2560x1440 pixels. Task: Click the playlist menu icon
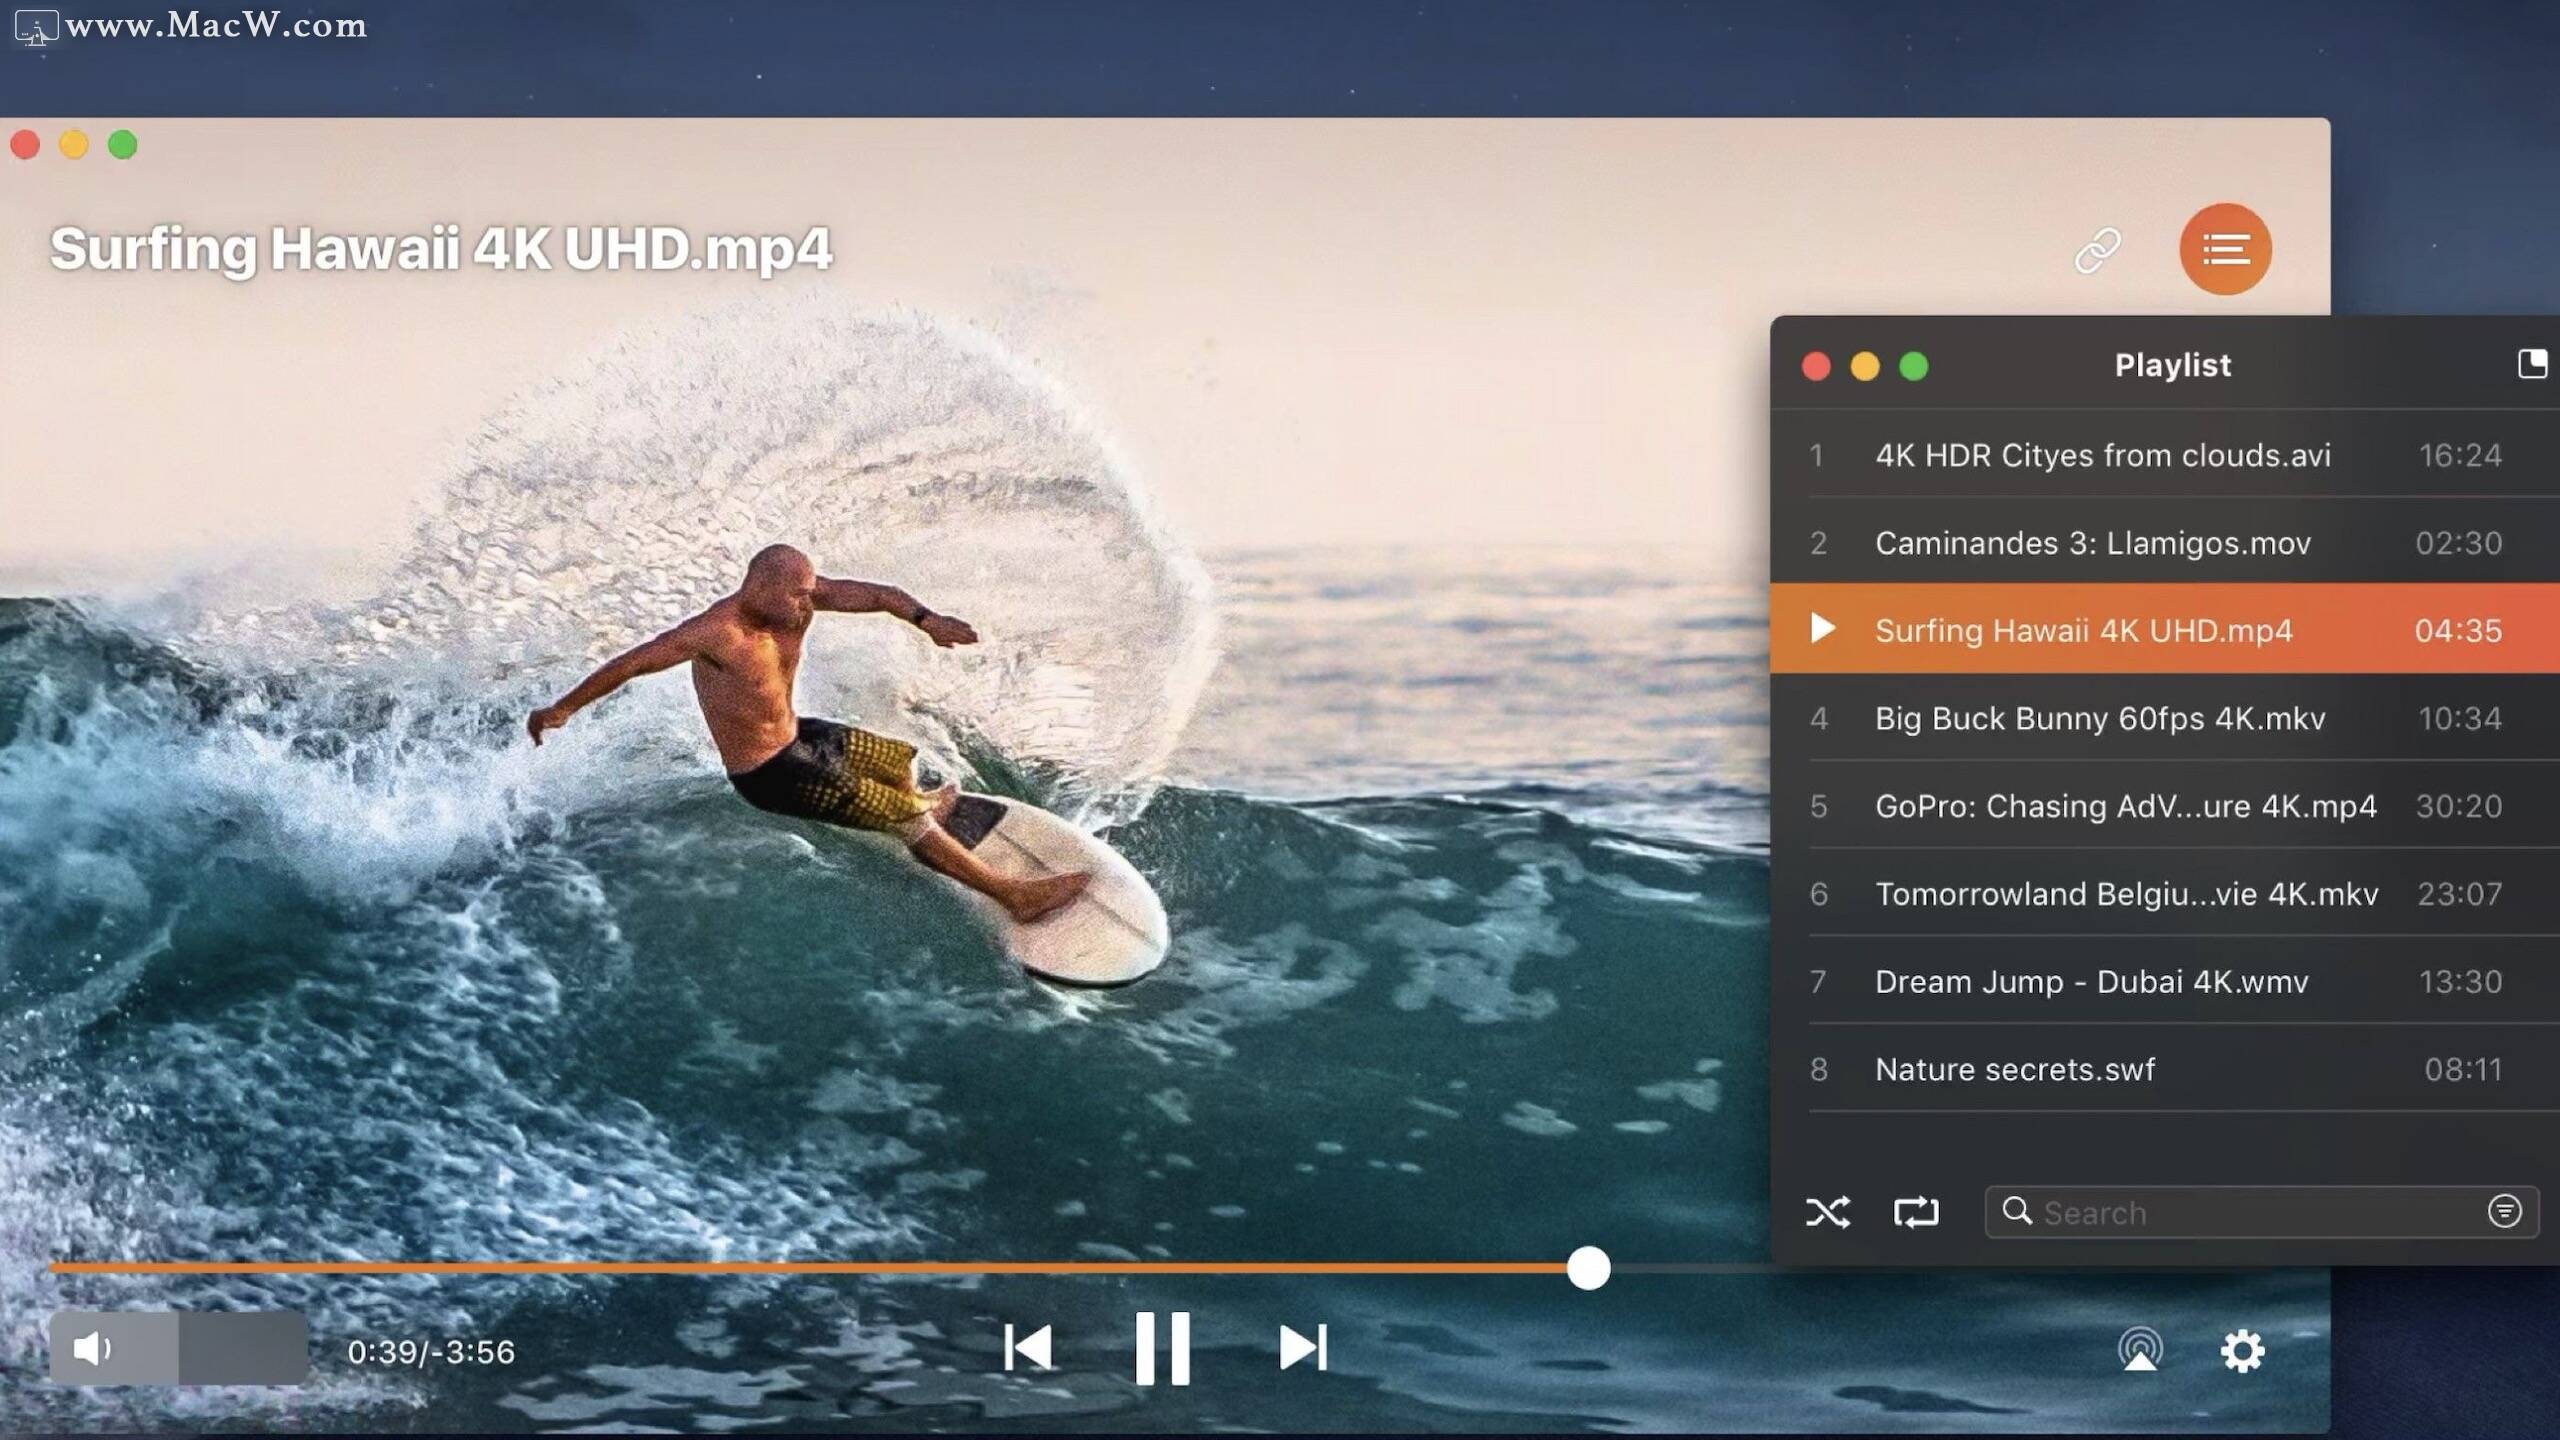pos(2224,248)
